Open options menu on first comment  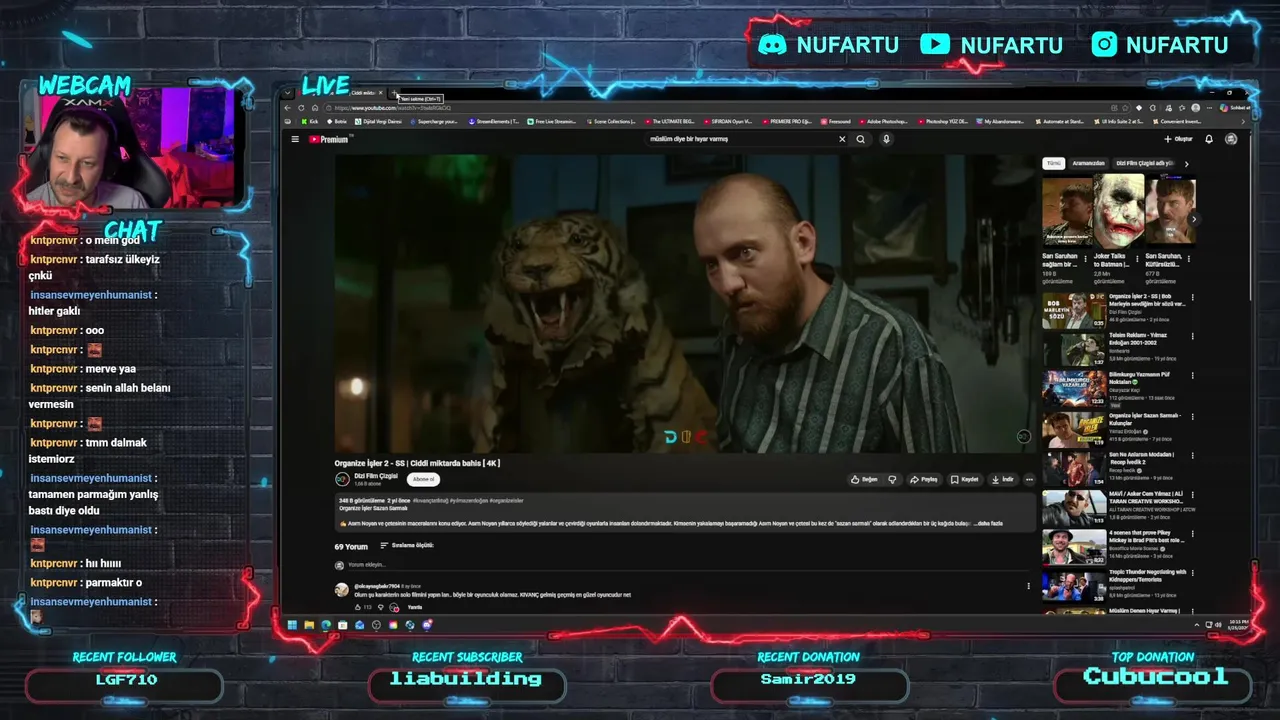1028,586
